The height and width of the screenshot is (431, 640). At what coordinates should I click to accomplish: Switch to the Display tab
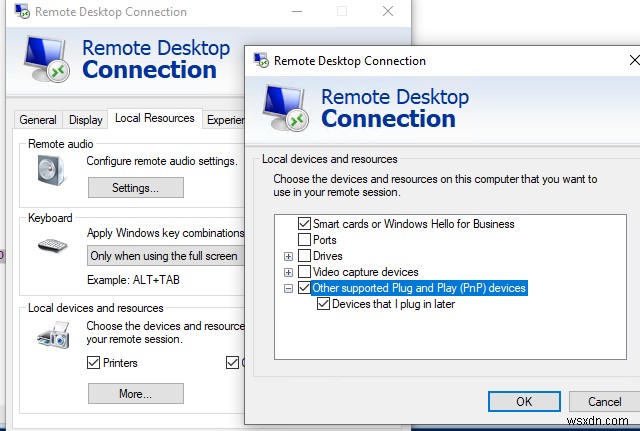[86, 120]
